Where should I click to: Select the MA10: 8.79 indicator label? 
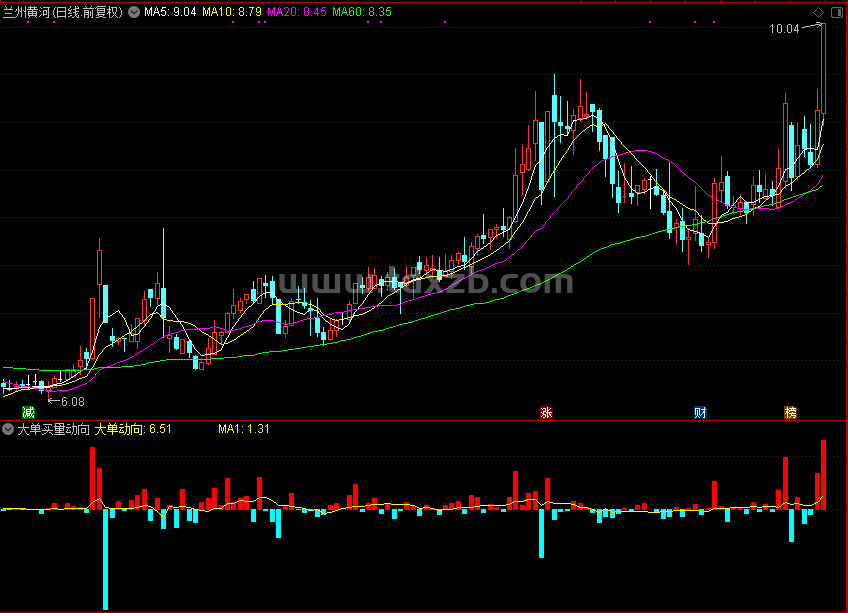tap(232, 12)
